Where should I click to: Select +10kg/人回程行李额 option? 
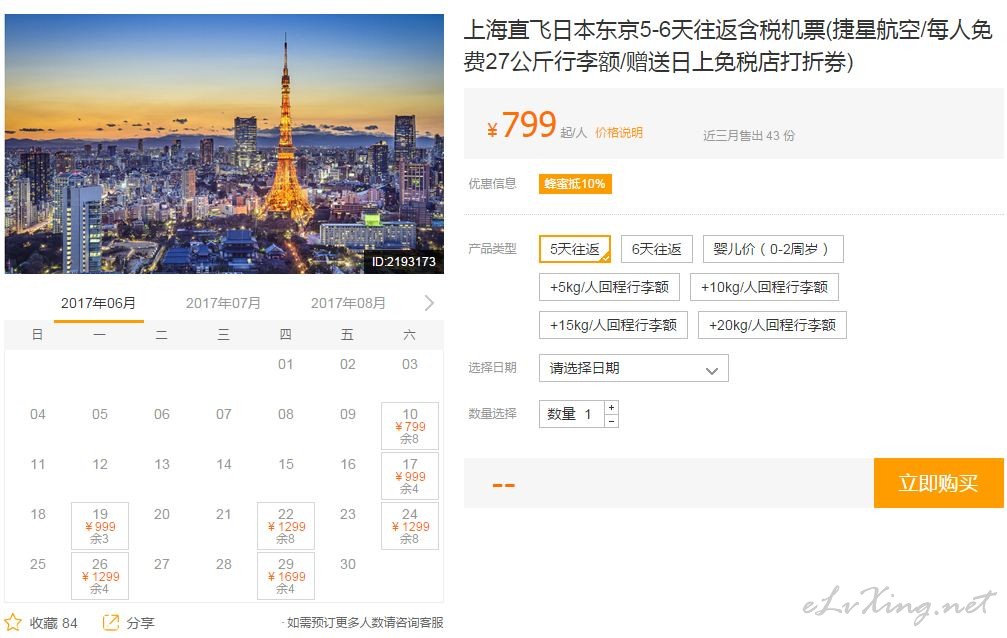(764, 287)
